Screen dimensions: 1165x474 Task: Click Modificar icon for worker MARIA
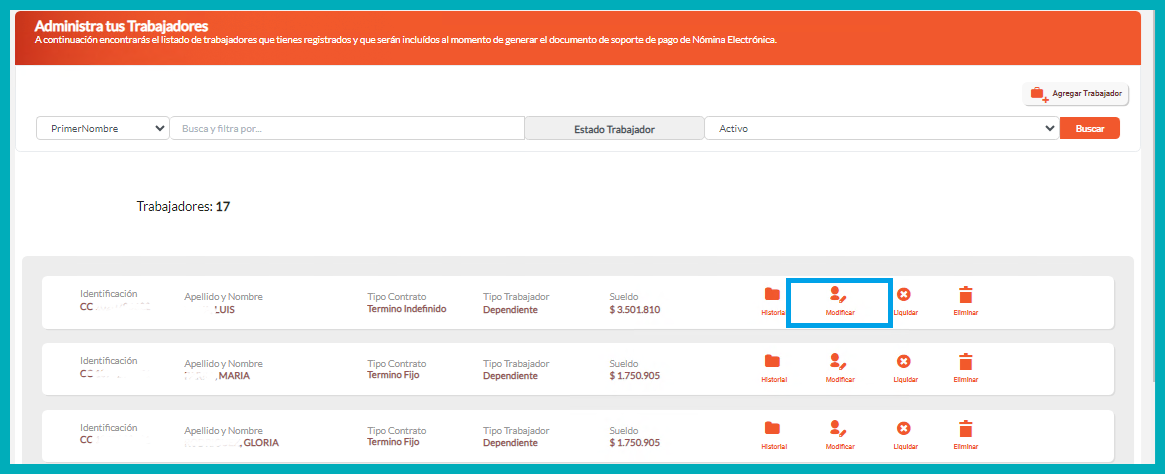click(838, 362)
